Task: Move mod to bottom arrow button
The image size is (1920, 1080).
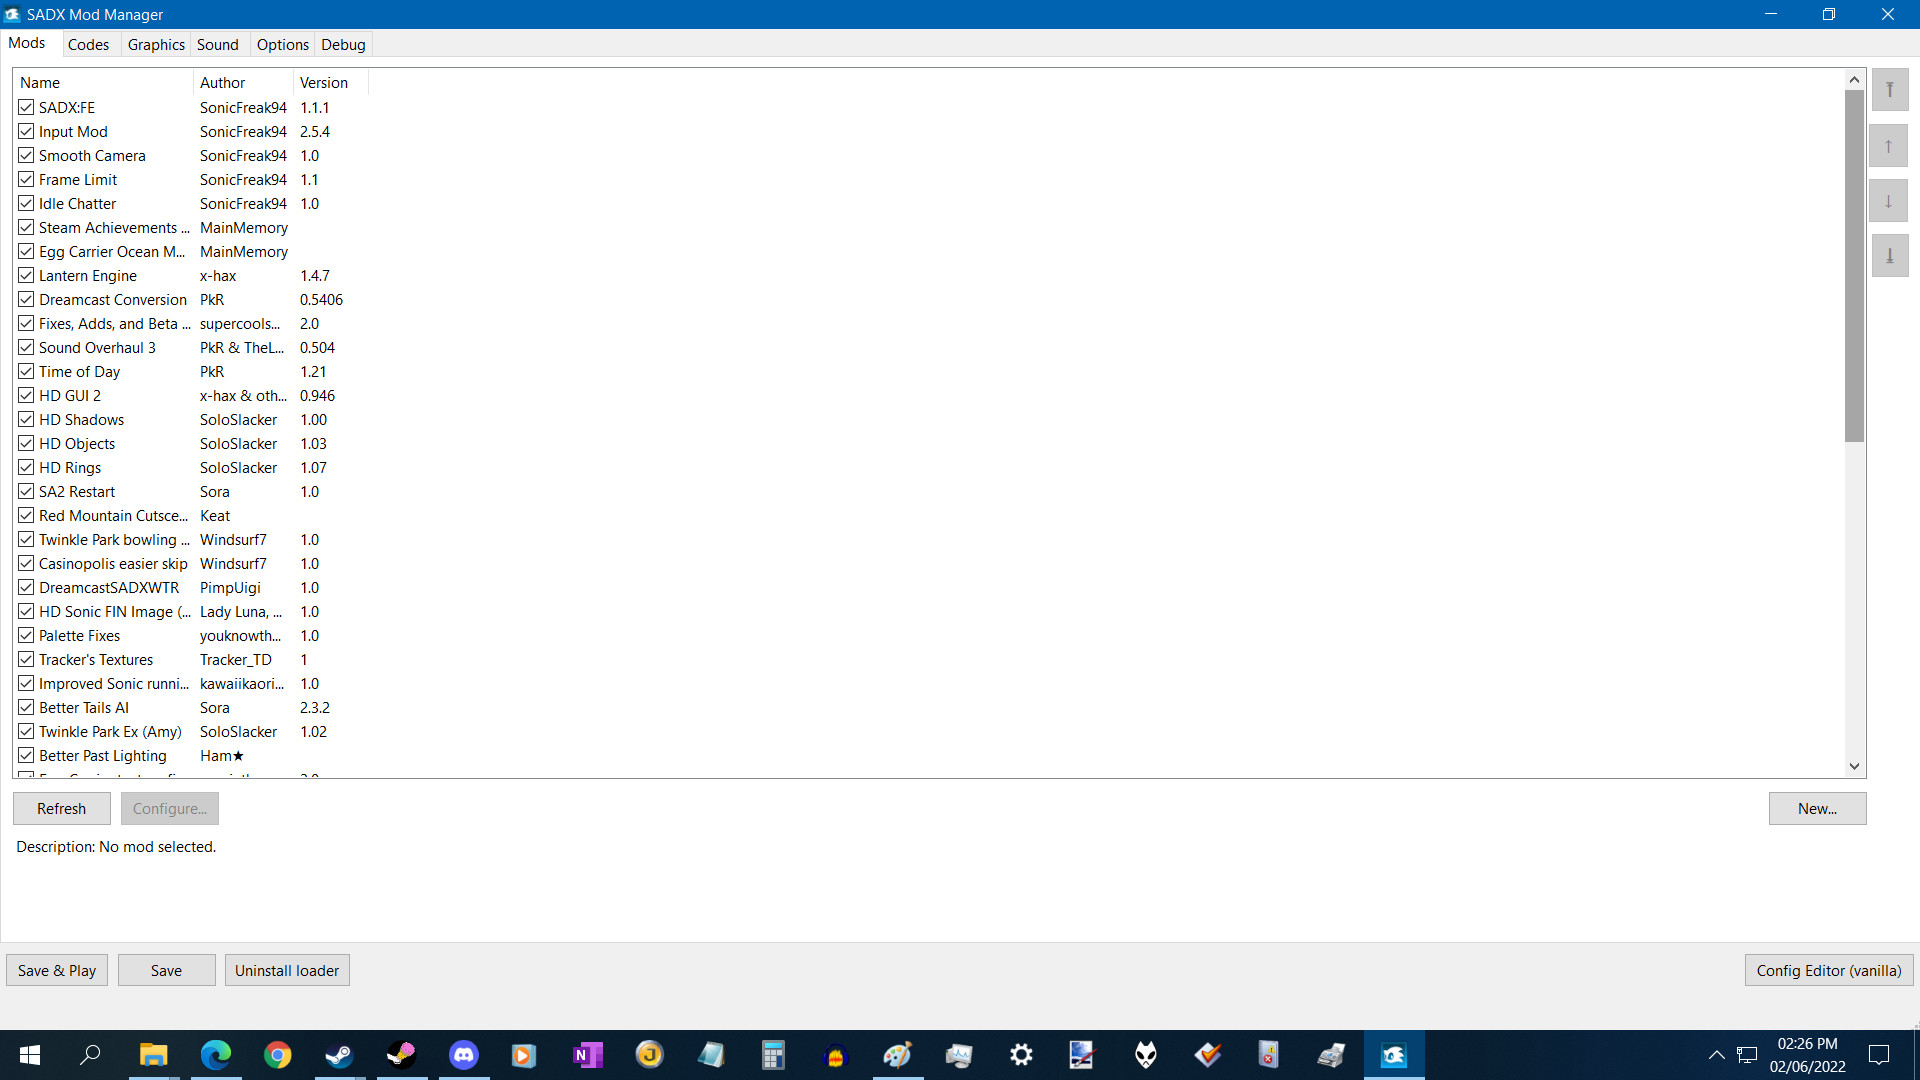Action: click(x=1889, y=256)
